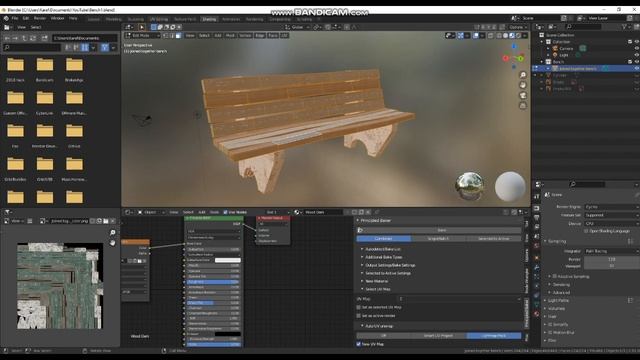
Task: Hide the Camera using its eye icon
Action: pyautogui.click(x=636, y=48)
